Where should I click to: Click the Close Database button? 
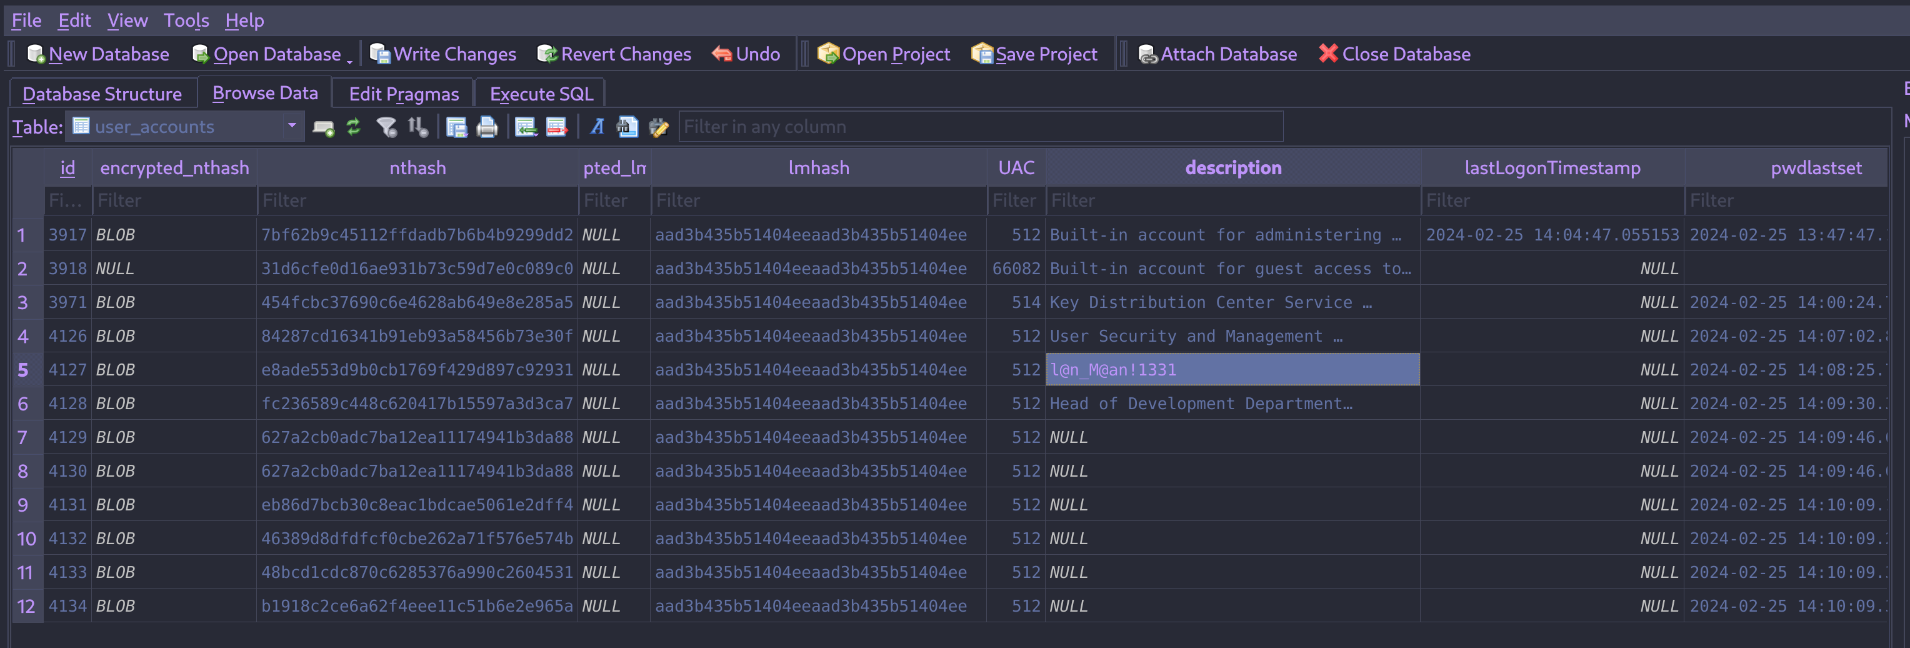1394,54
